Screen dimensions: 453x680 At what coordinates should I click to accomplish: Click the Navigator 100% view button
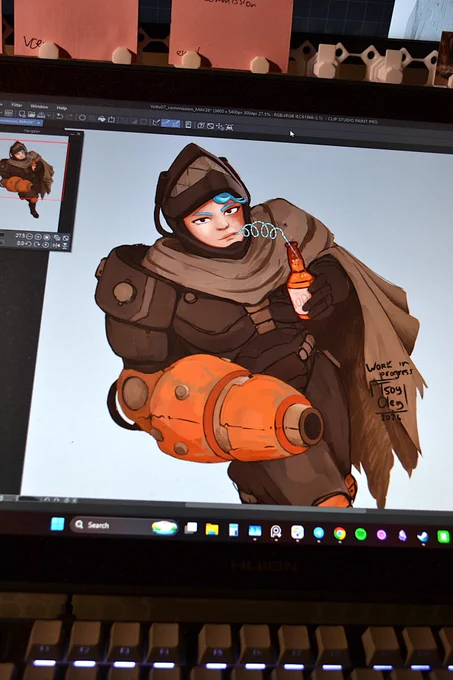tap(47, 237)
